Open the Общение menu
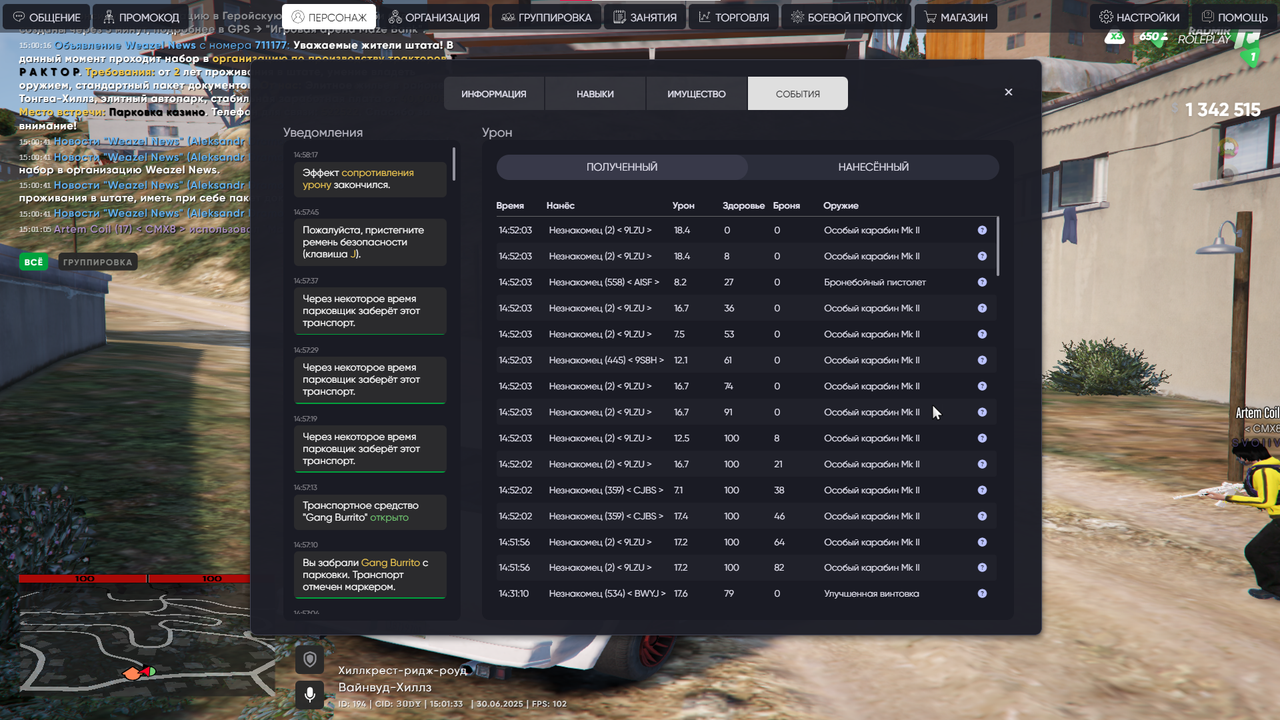 [x=46, y=17]
